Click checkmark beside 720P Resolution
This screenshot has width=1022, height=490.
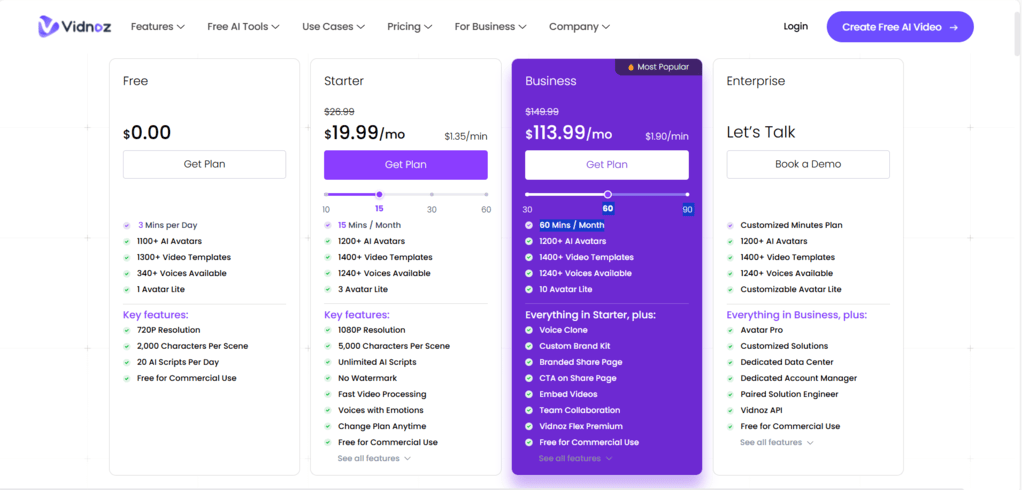(127, 330)
